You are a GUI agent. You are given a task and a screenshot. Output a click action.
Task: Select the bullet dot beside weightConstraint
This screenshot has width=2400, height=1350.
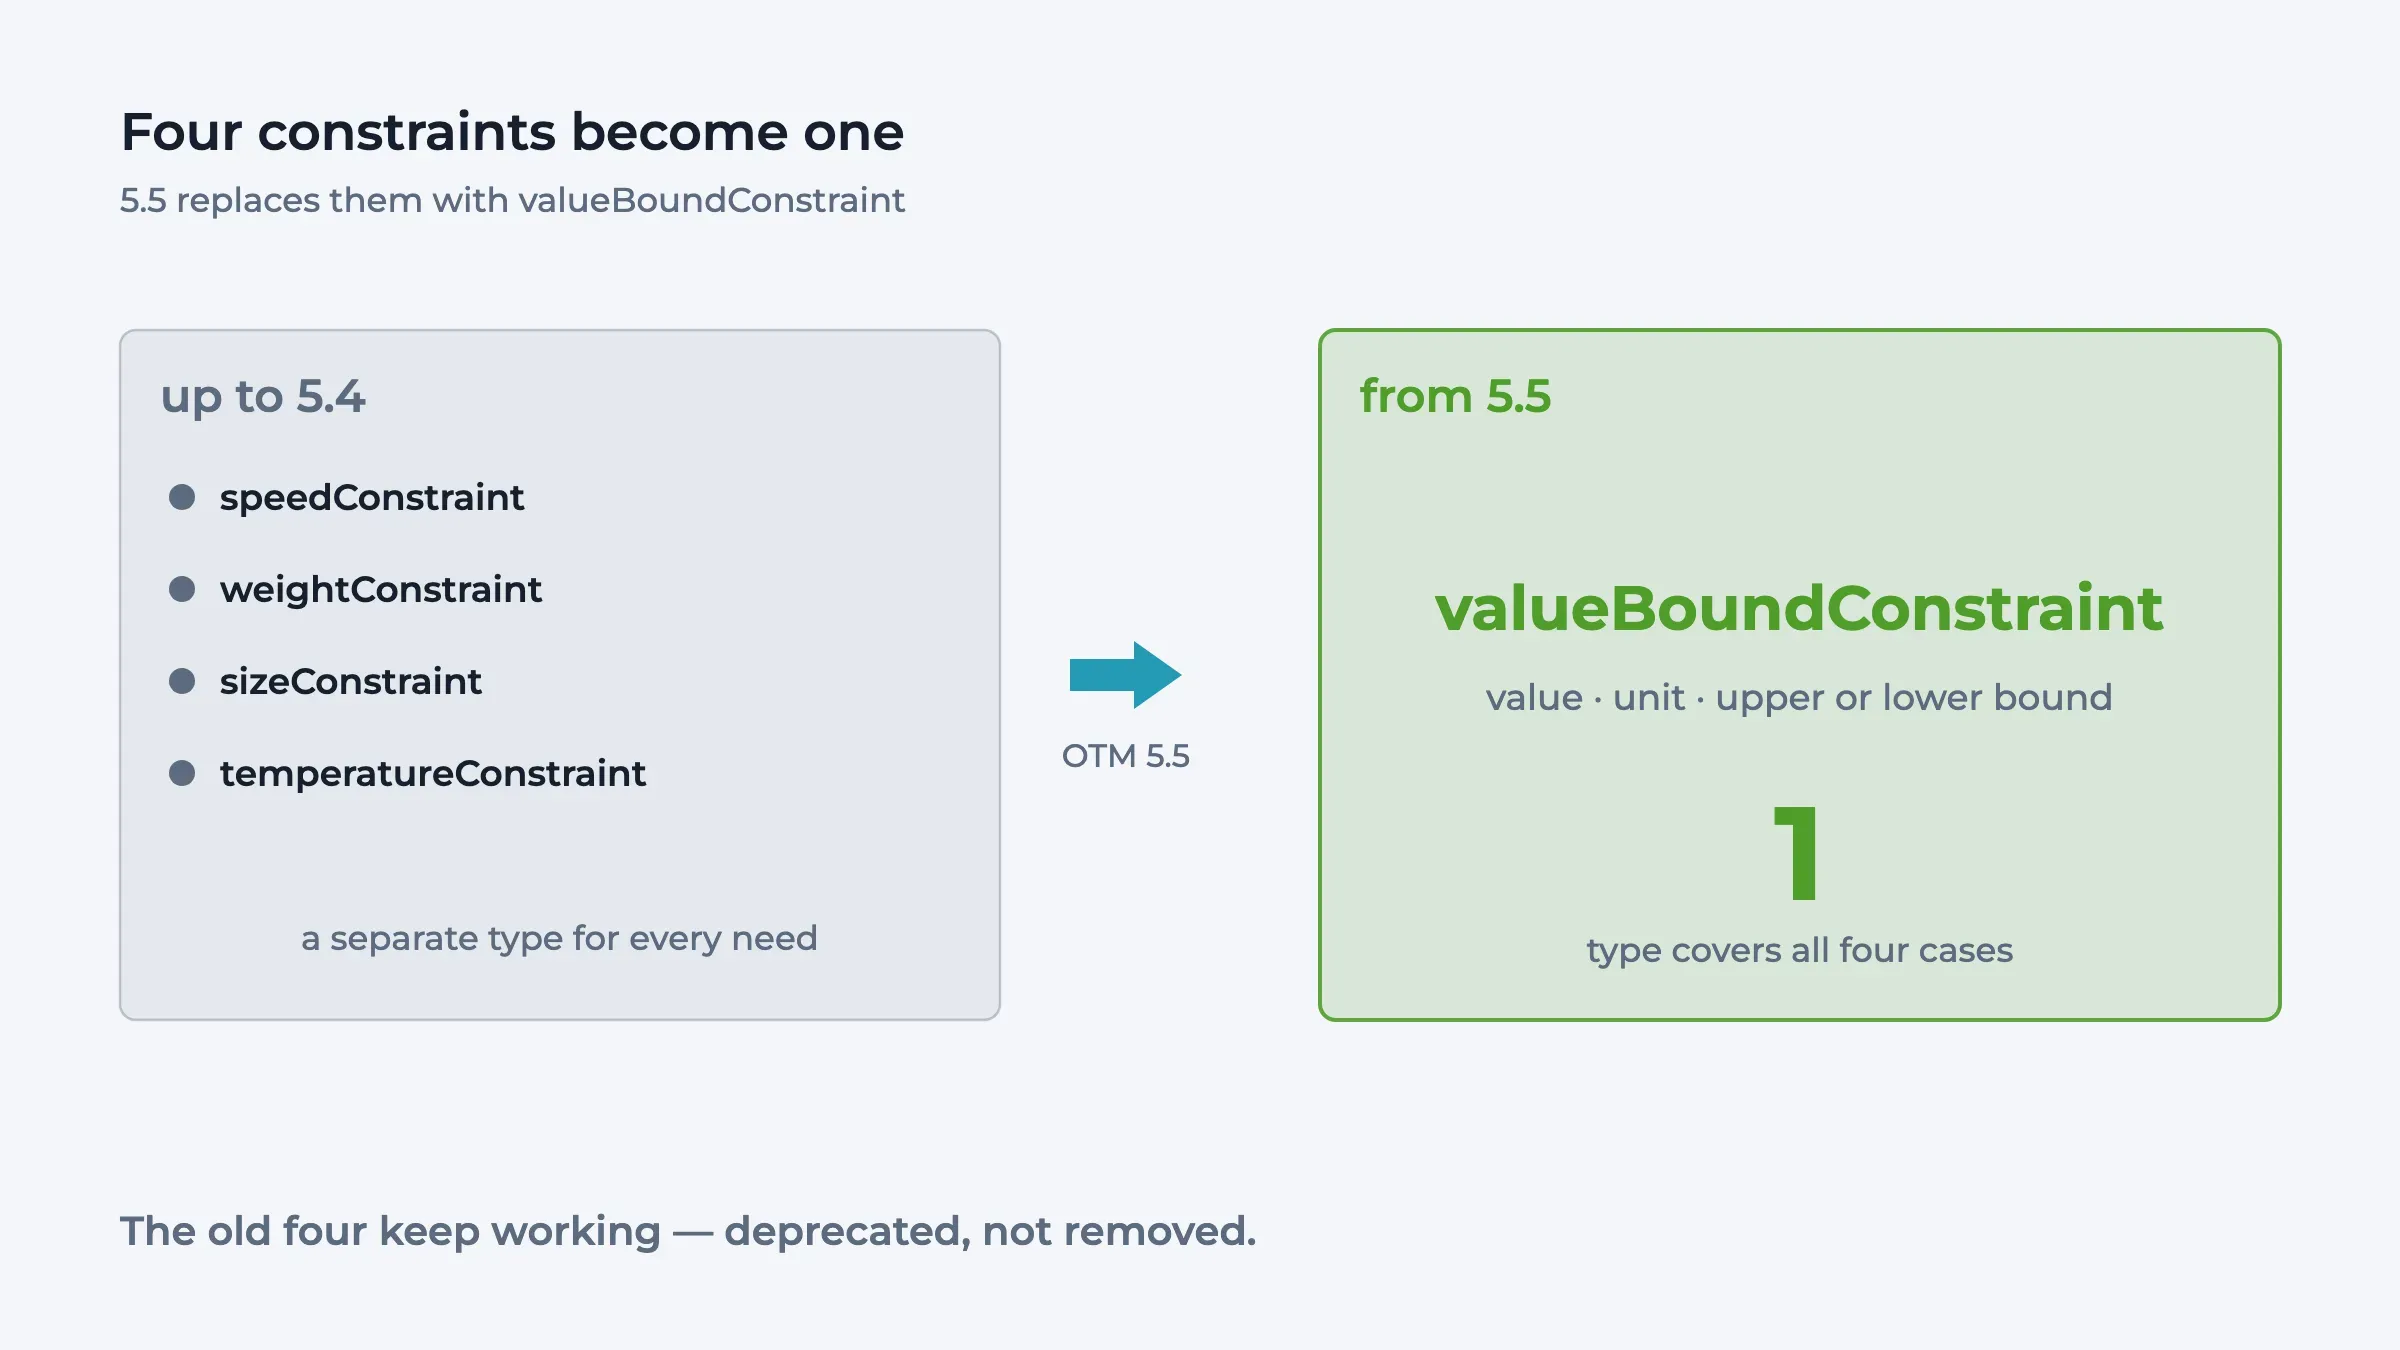tap(182, 589)
